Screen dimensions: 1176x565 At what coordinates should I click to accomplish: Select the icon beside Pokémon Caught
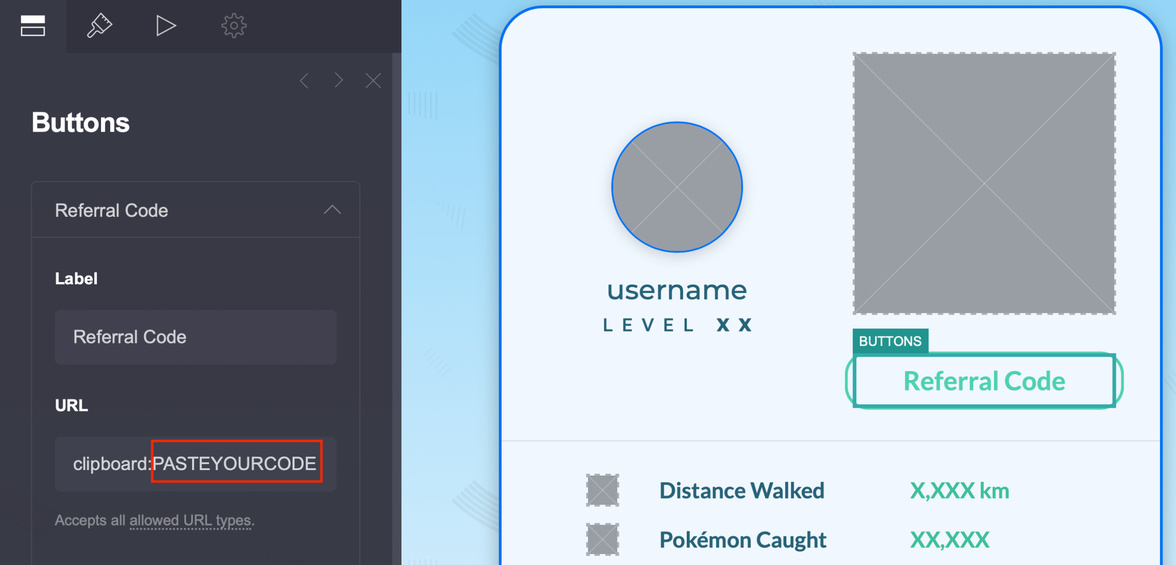pyautogui.click(x=602, y=540)
